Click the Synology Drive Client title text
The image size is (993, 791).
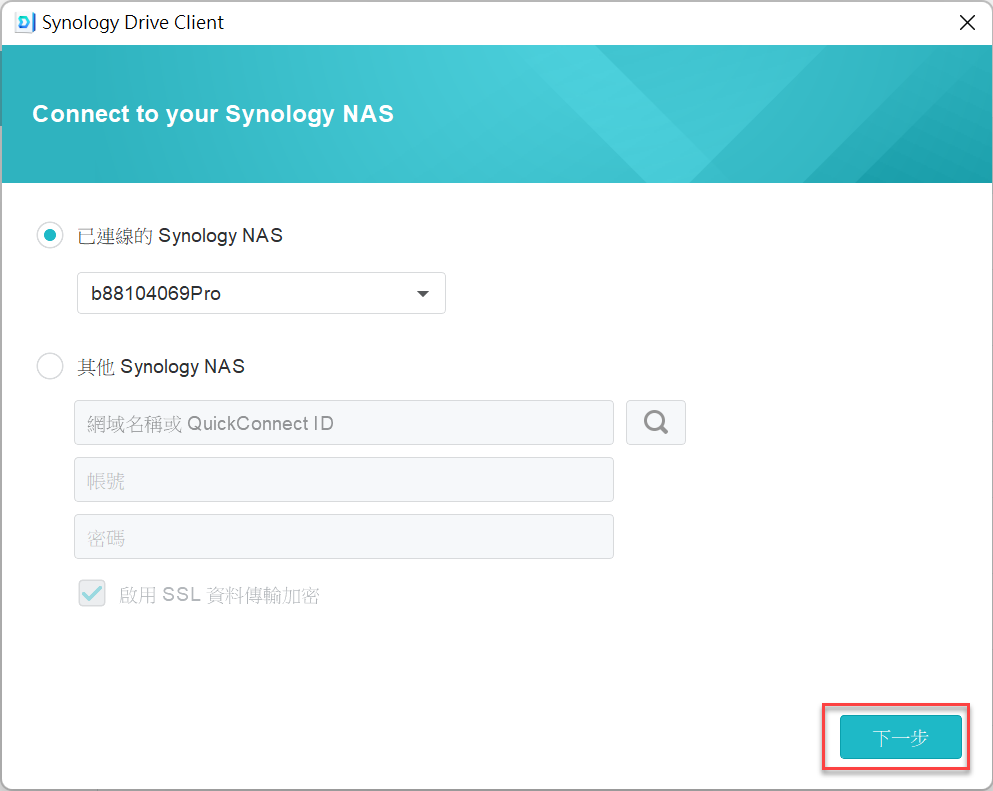click(x=132, y=23)
